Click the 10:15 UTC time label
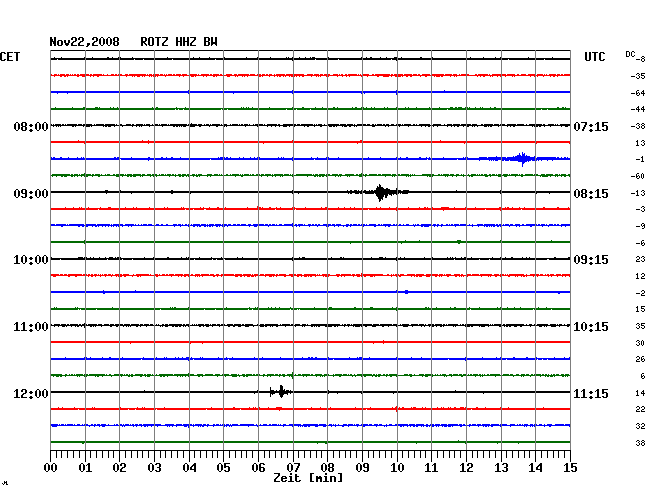 591,327
